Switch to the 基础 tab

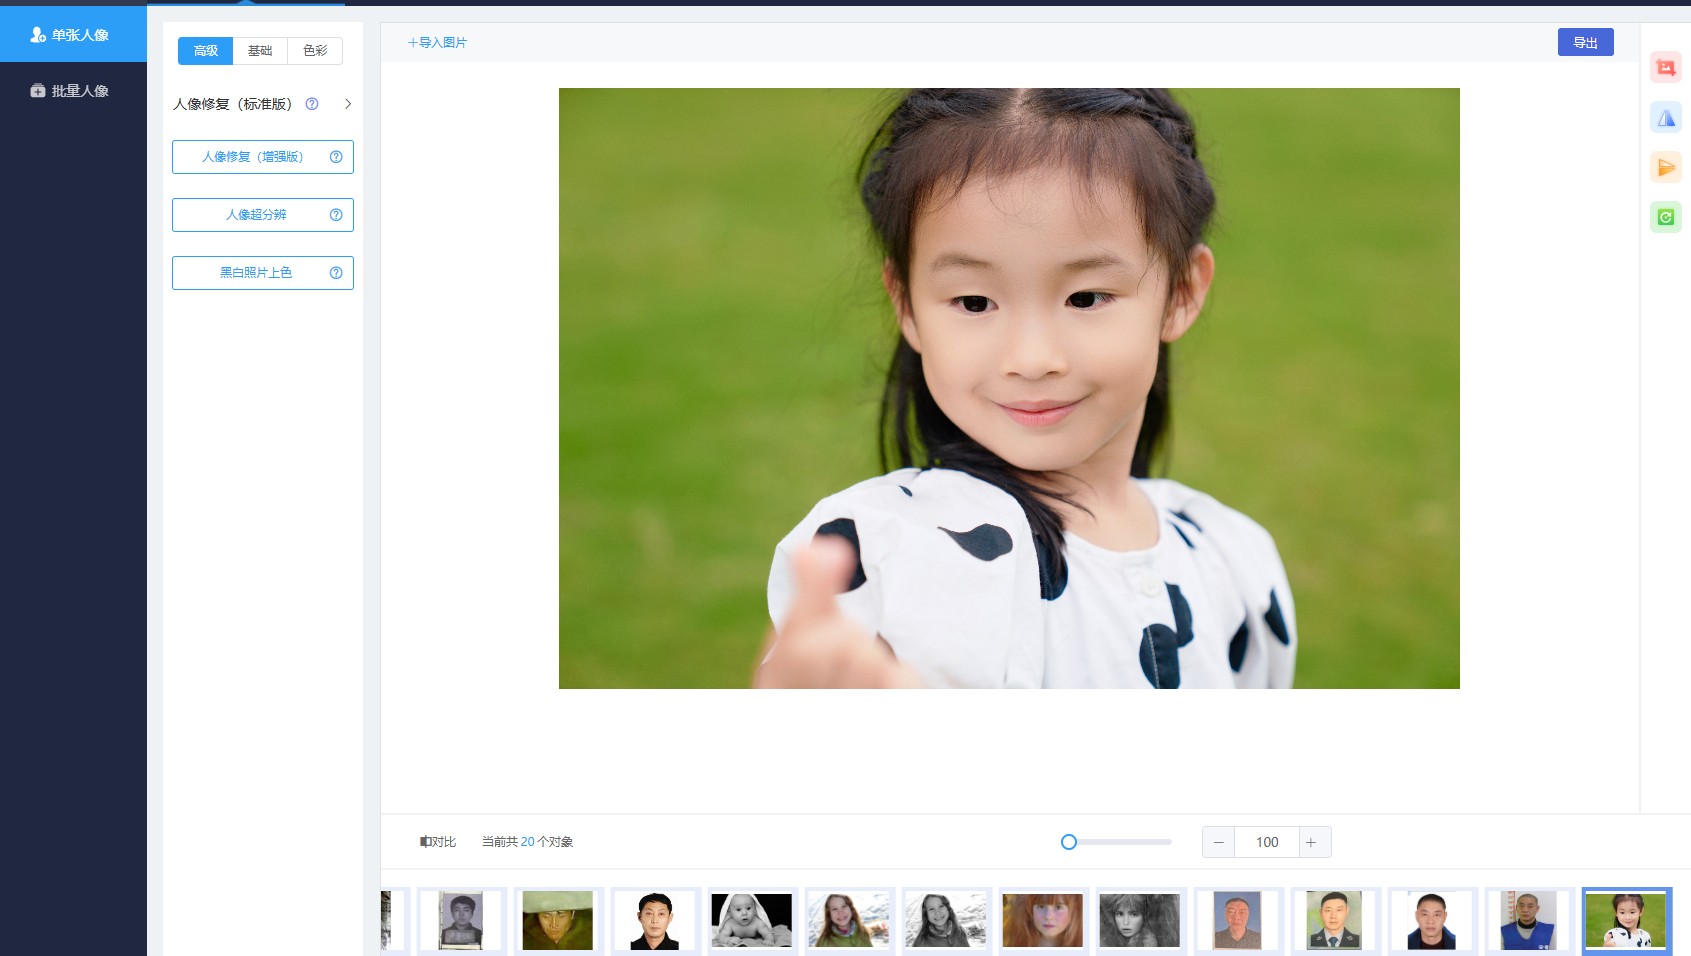[260, 51]
